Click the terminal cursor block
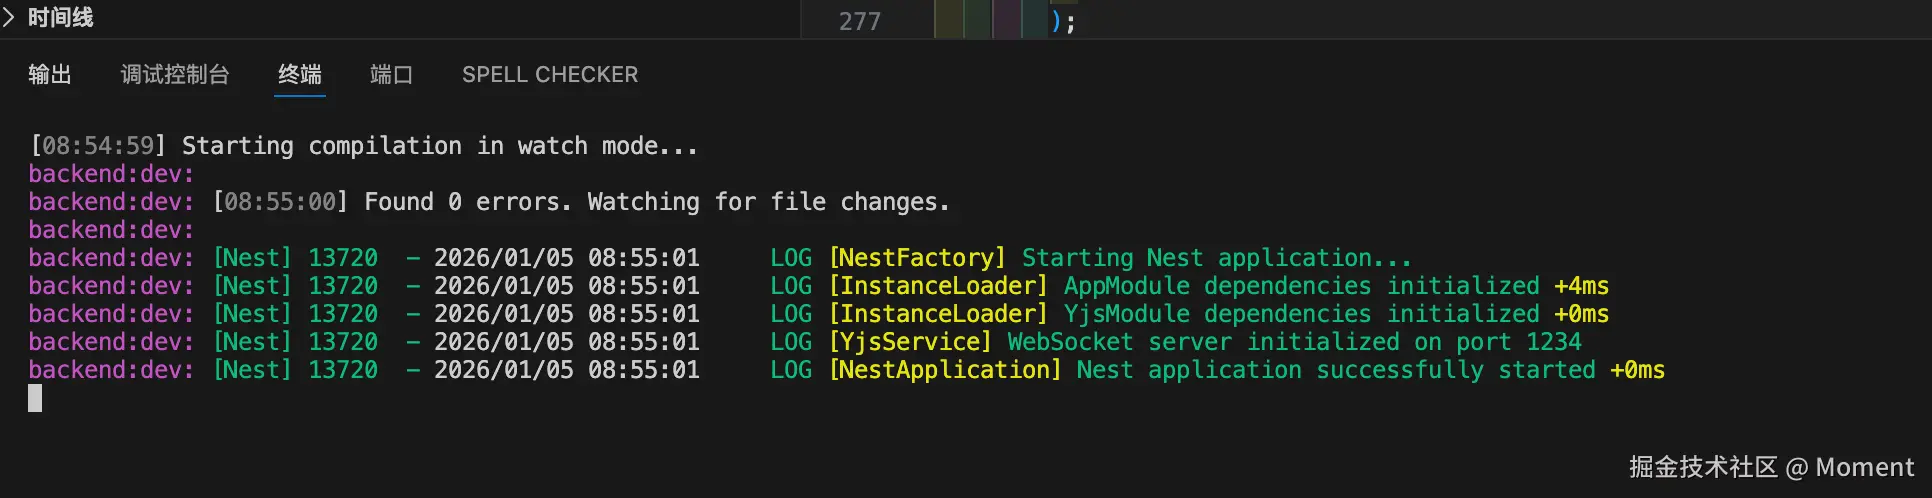Image resolution: width=1932 pixels, height=498 pixels. [35, 398]
